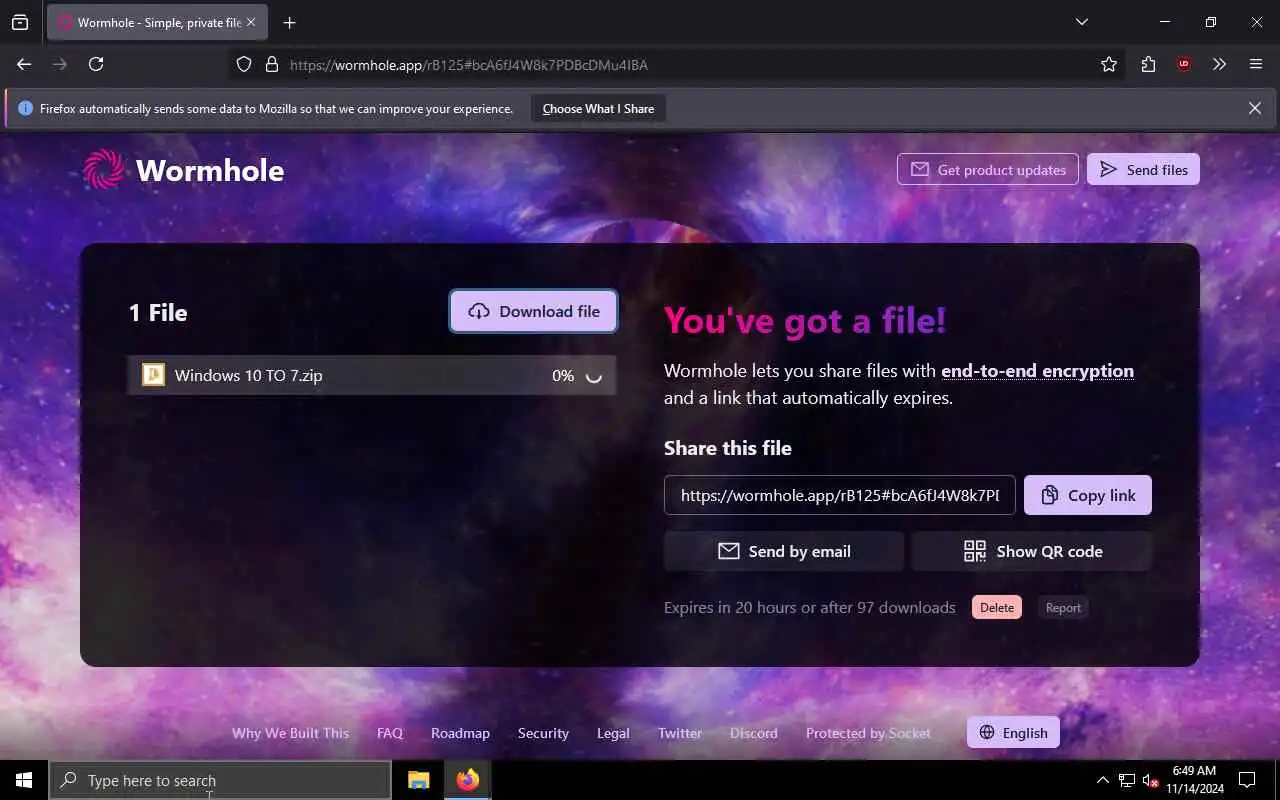Open the Firefox hamburger application menu

click(1256, 64)
